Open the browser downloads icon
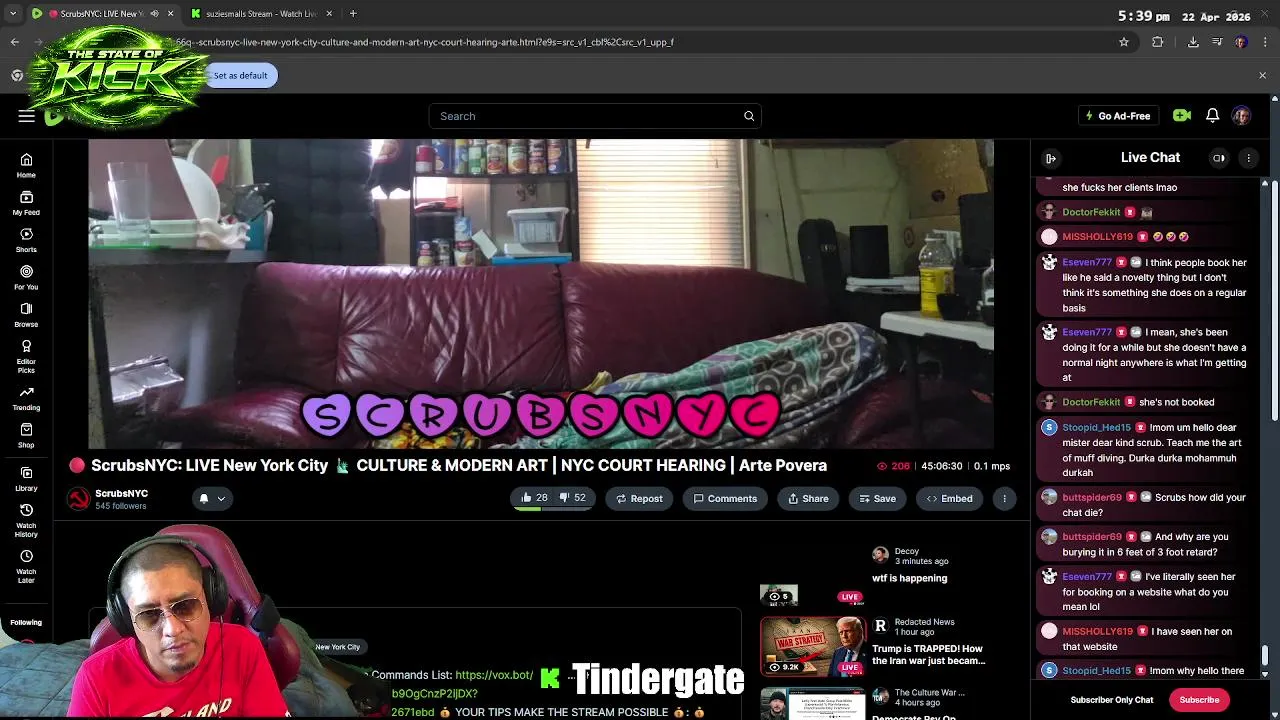Screen dimensions: 1280x720 point(1193,42)
